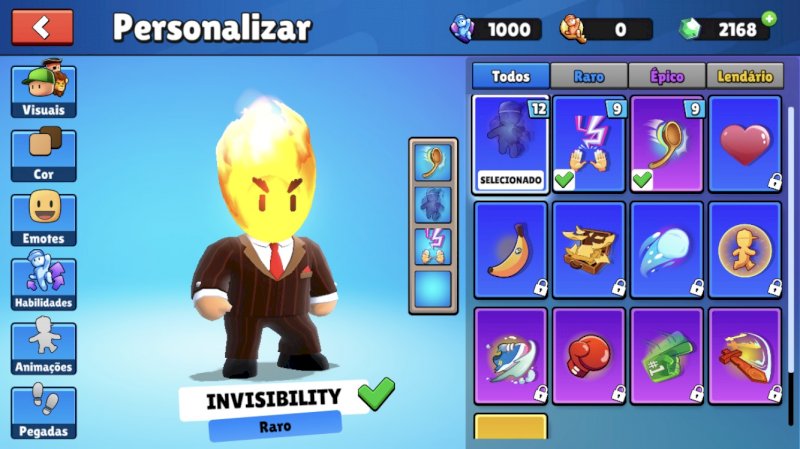Open the Pegadas footprints section
This screenshot has height=449, width=800.
point(43,411)
